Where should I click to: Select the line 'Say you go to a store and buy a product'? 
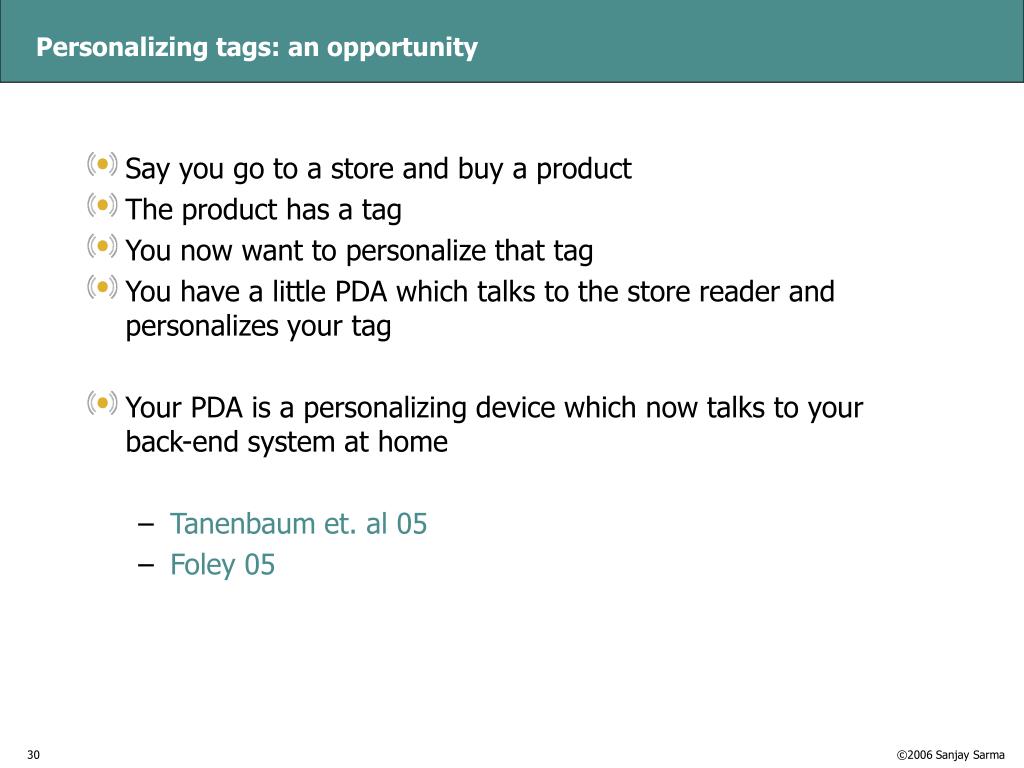click(378, 169)
